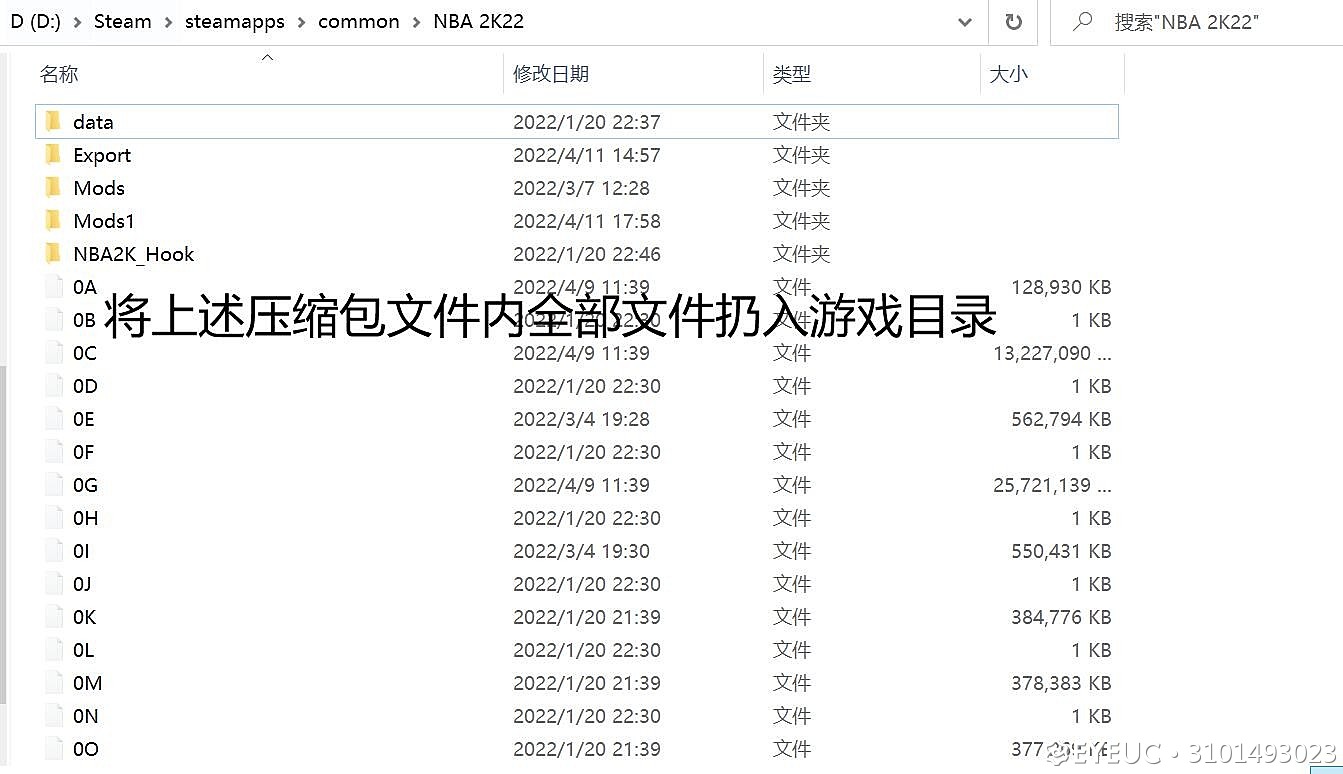Screen dimensions: 1343x774
Task: Click size 562,794 KB of 0E
Action: click(1061, 419)
